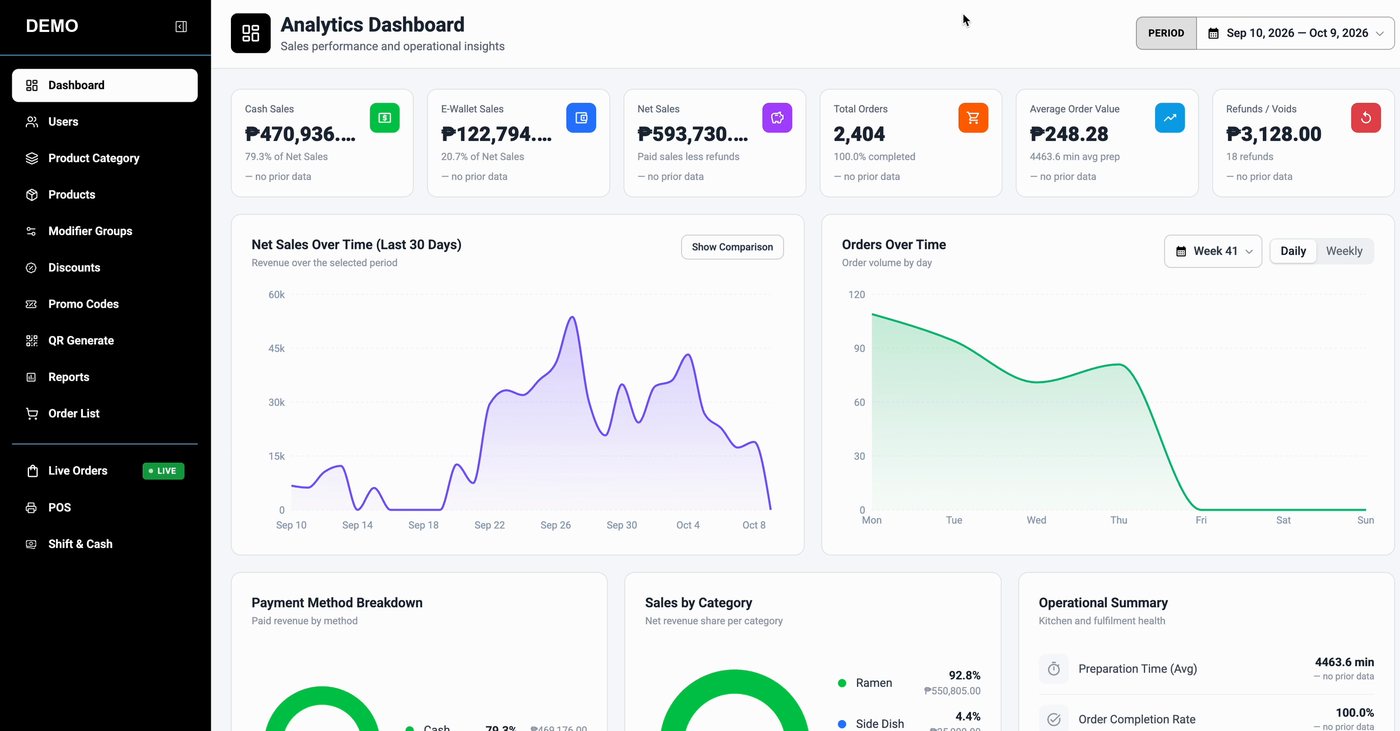
Task: Click the Payment Method Breakdown heading
Action: click(x=337, y=603)
